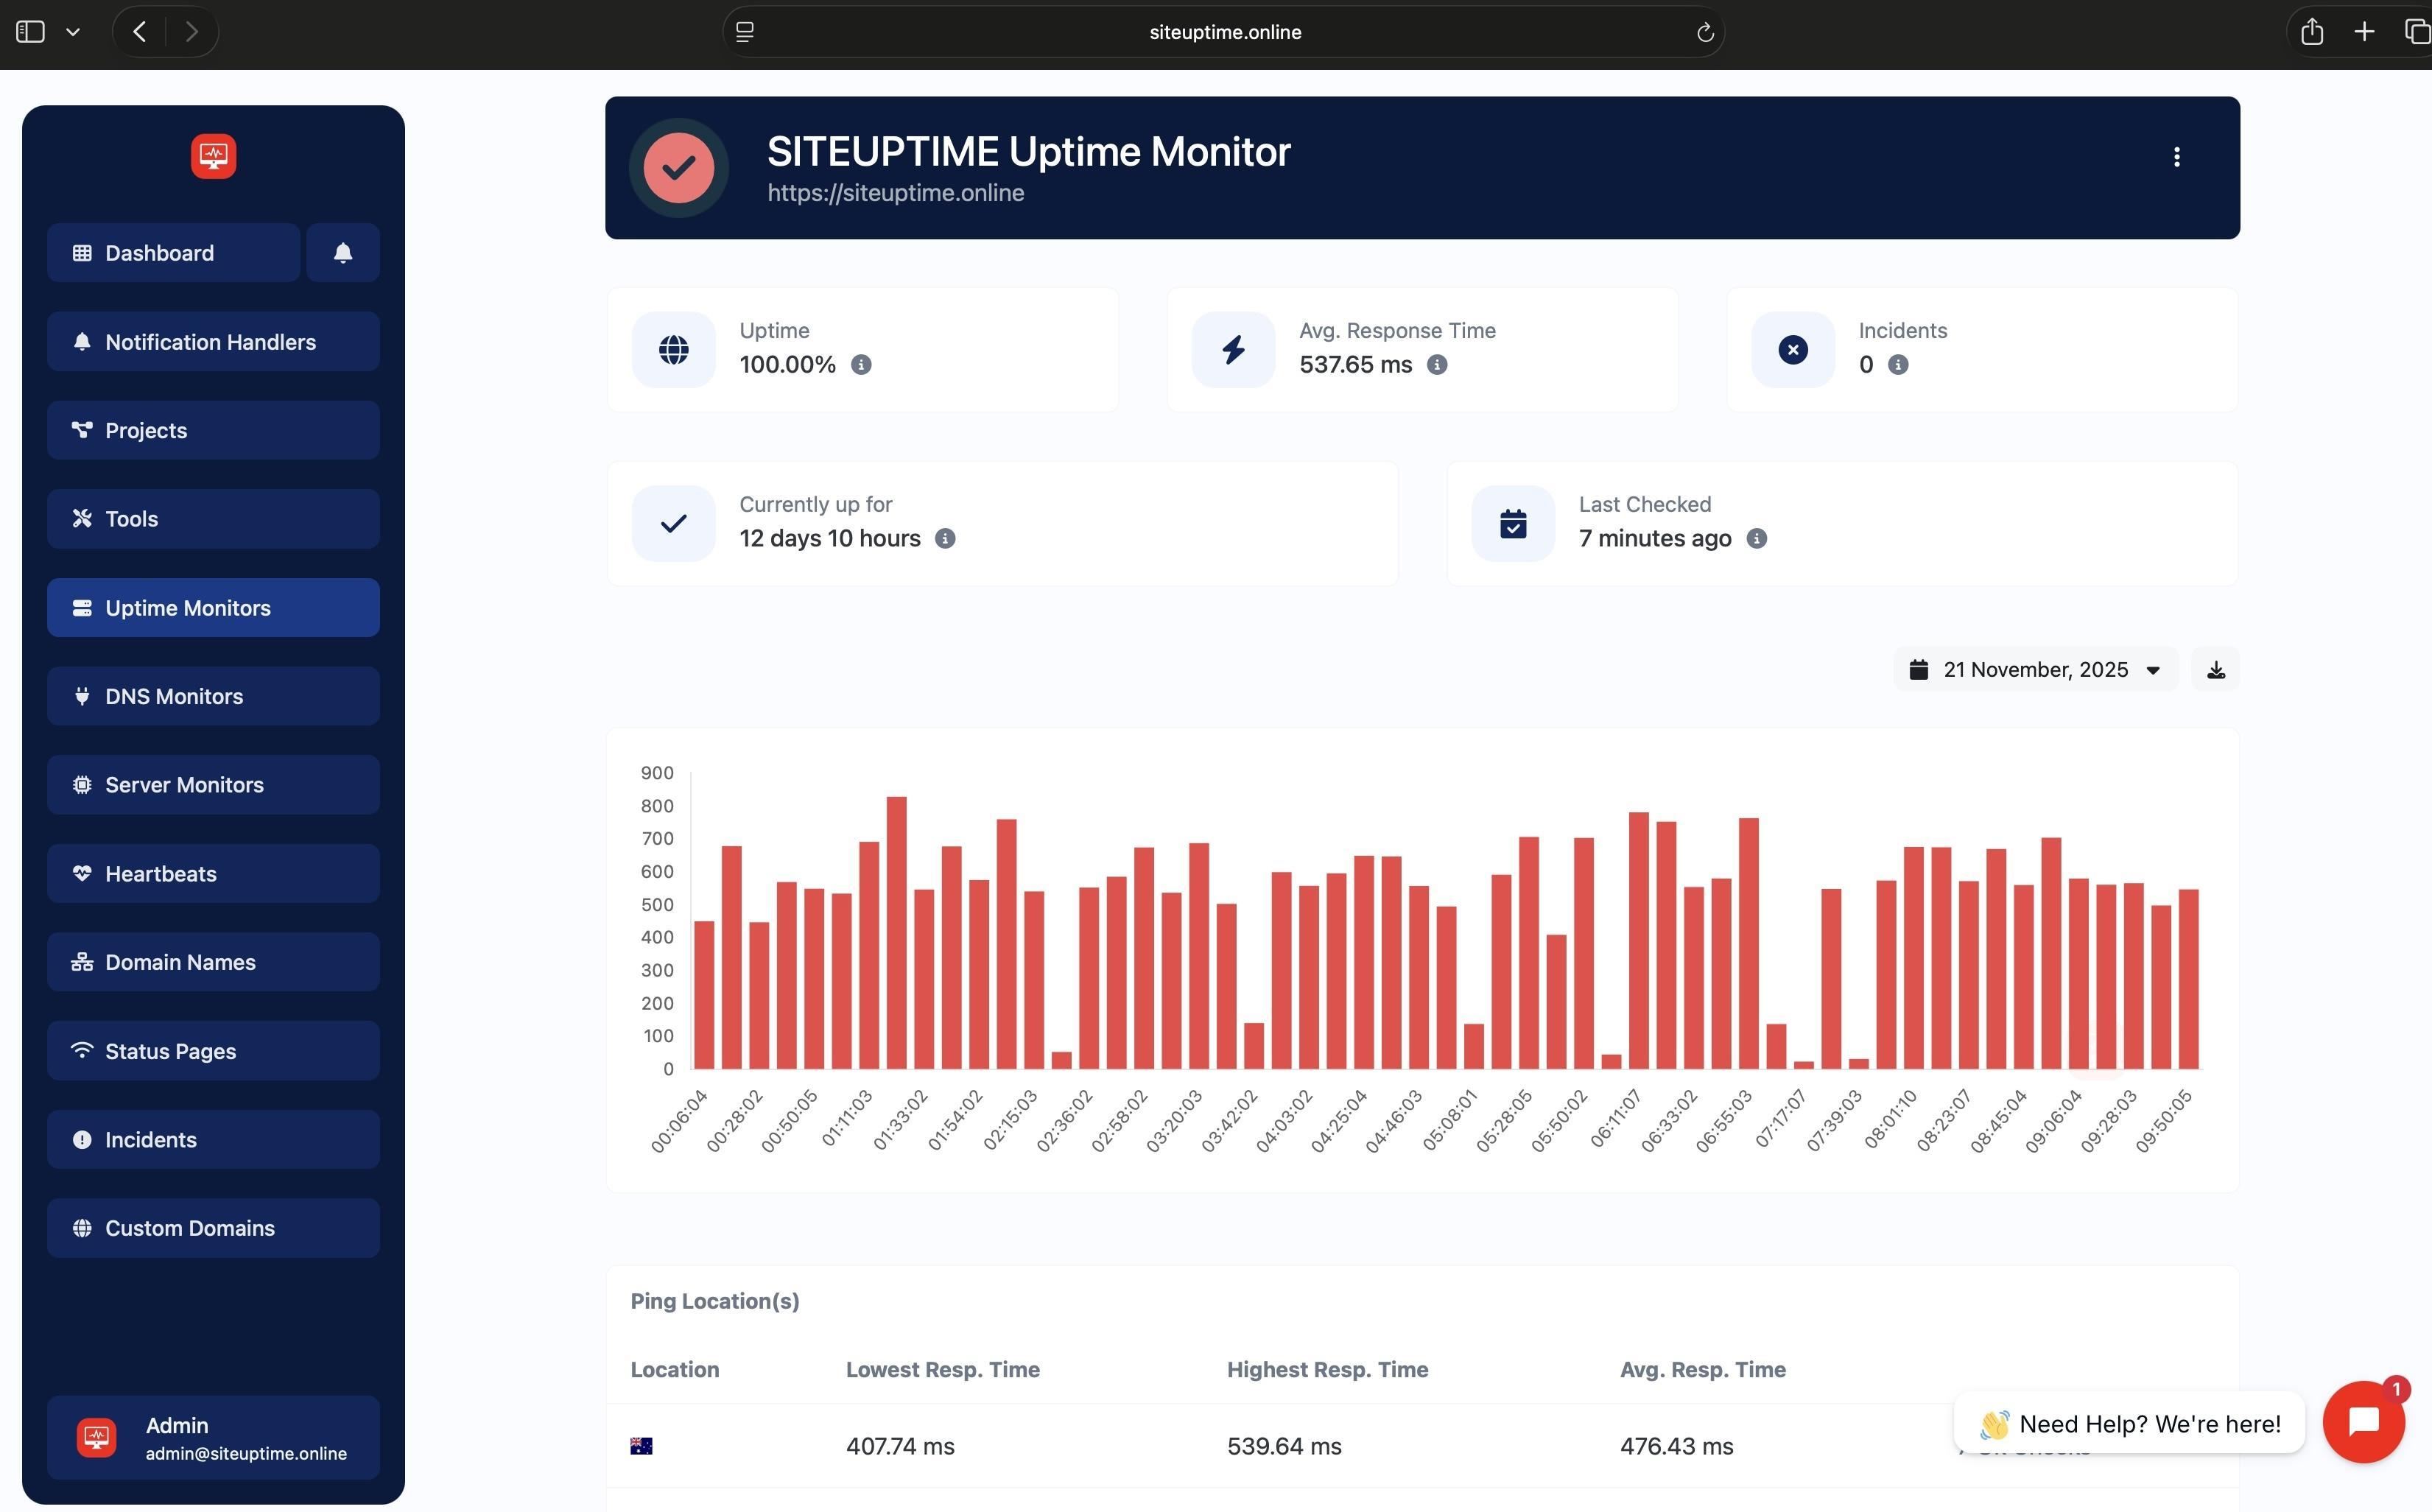Viewport: 2432px width, 1512px height.
Task: Click the download report icon
Action: pos(2215,669)
